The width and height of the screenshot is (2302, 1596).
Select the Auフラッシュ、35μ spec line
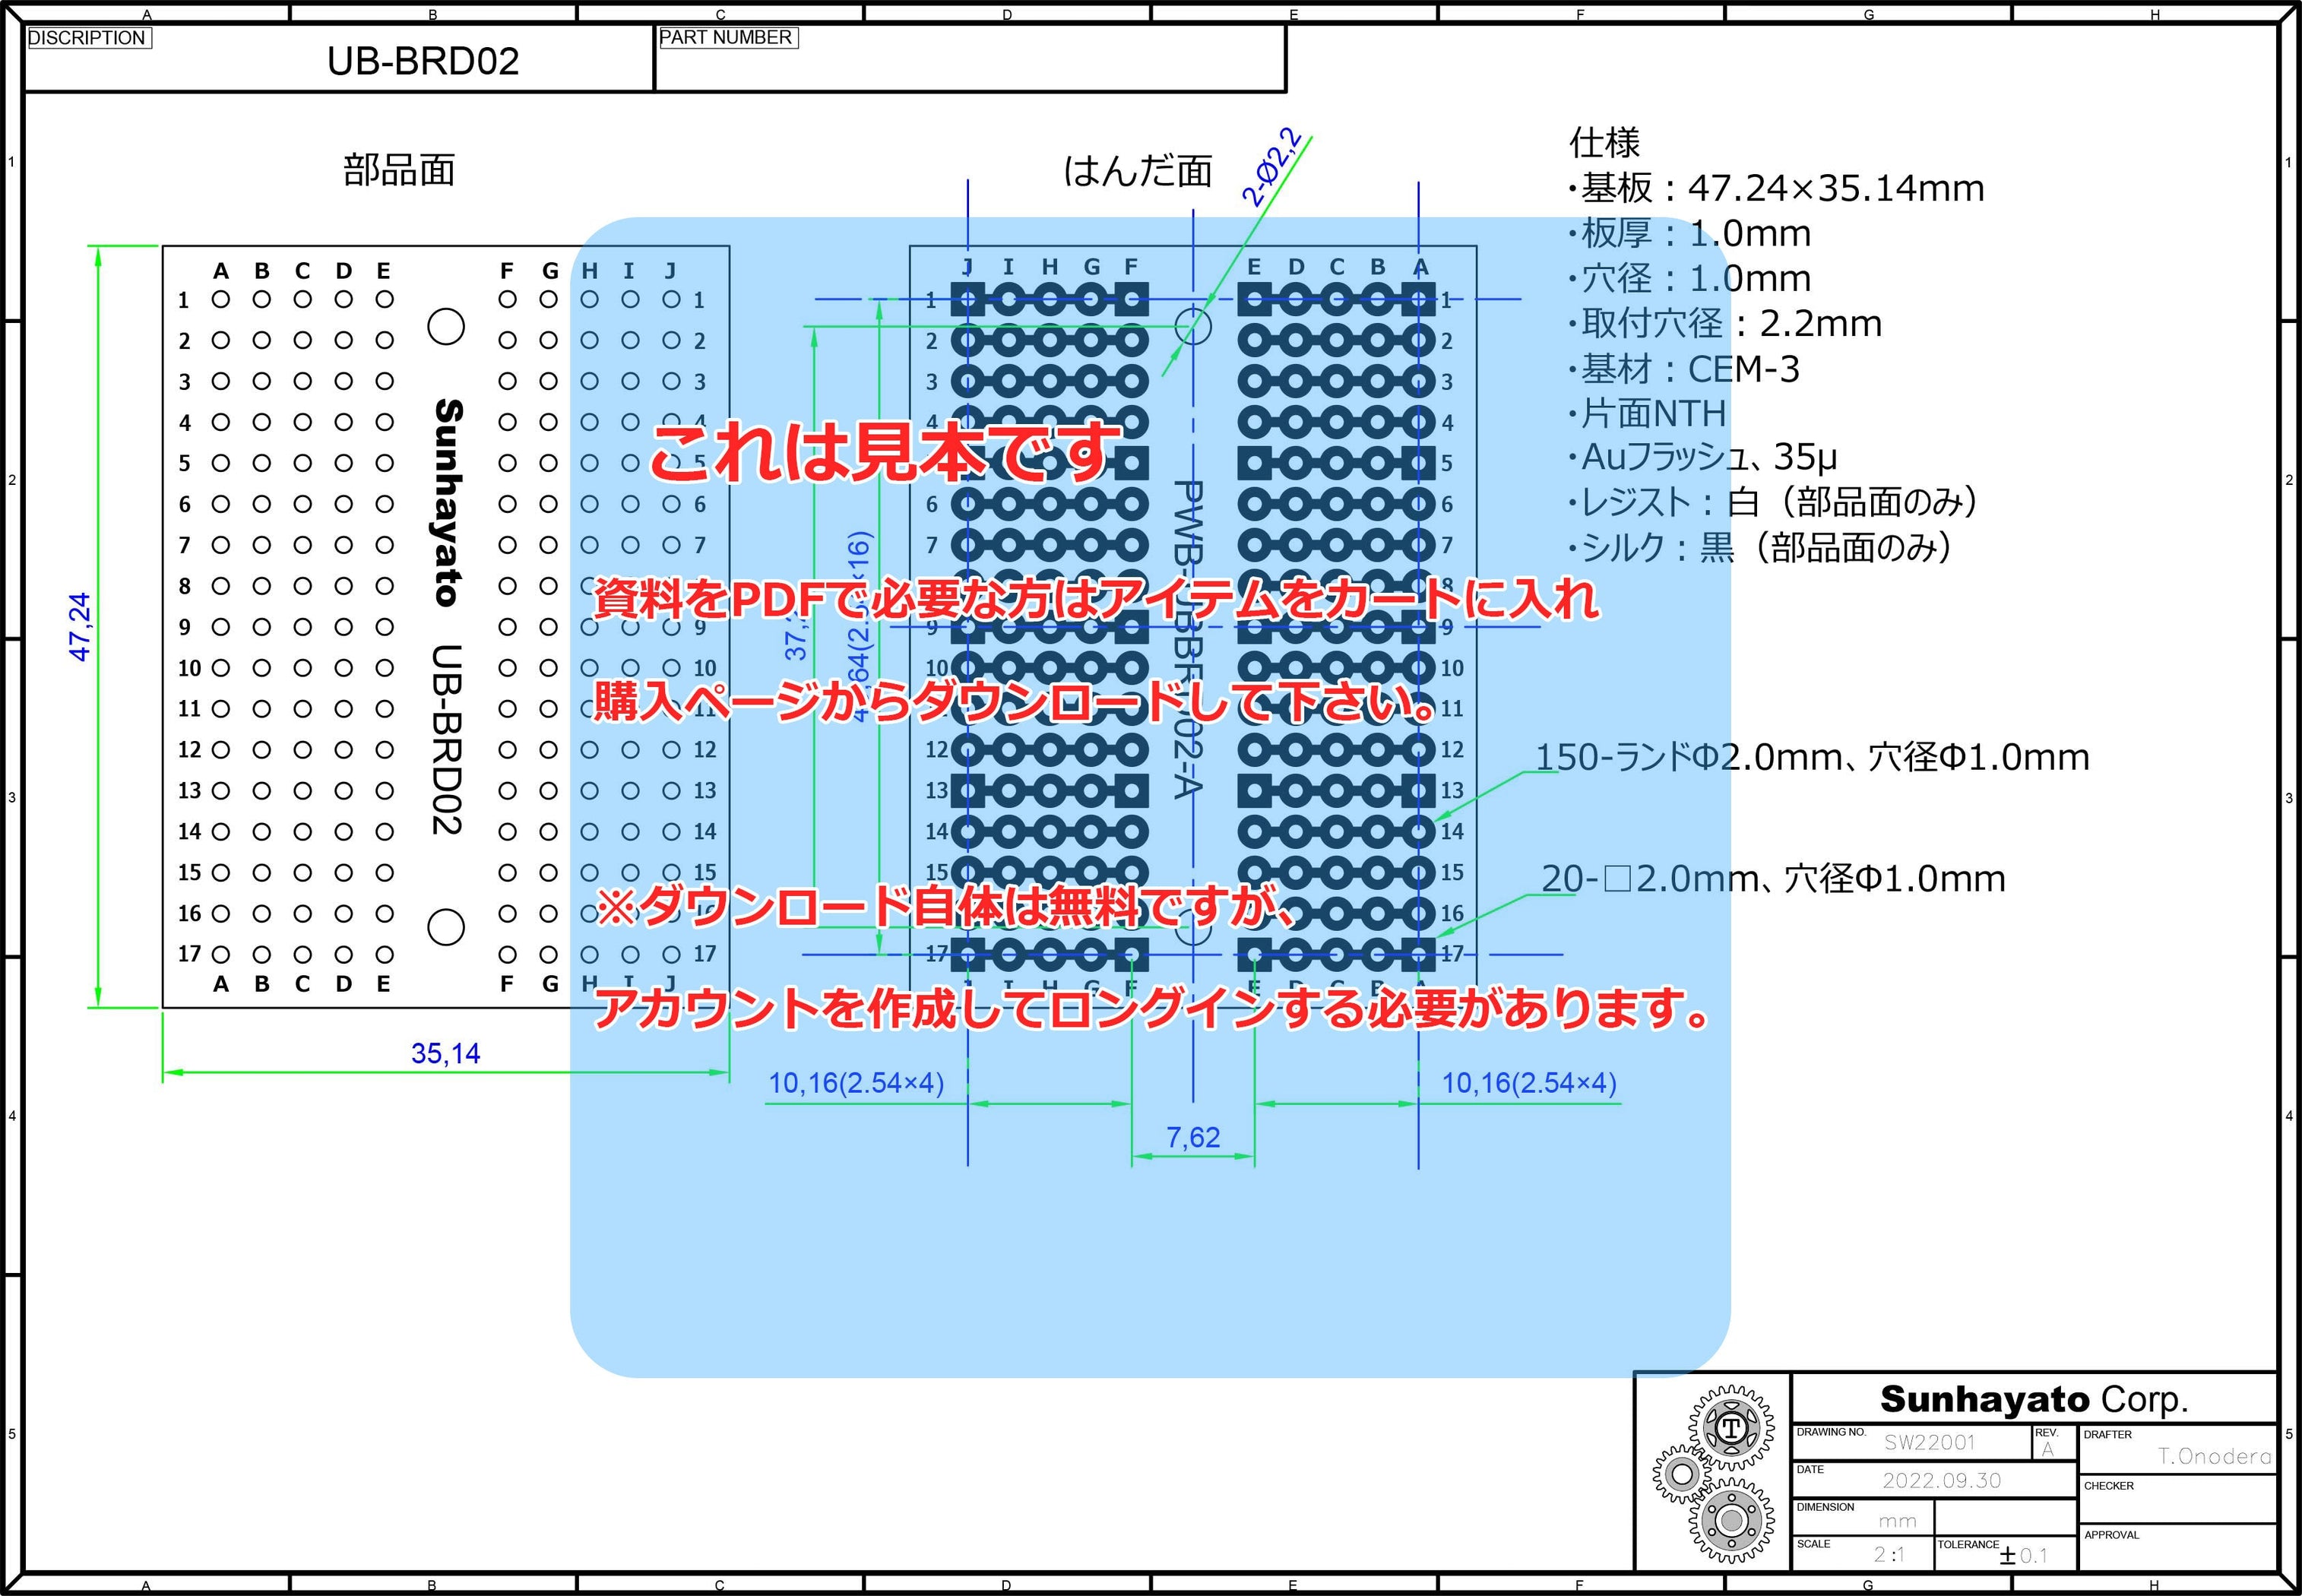coord(1703,457)
